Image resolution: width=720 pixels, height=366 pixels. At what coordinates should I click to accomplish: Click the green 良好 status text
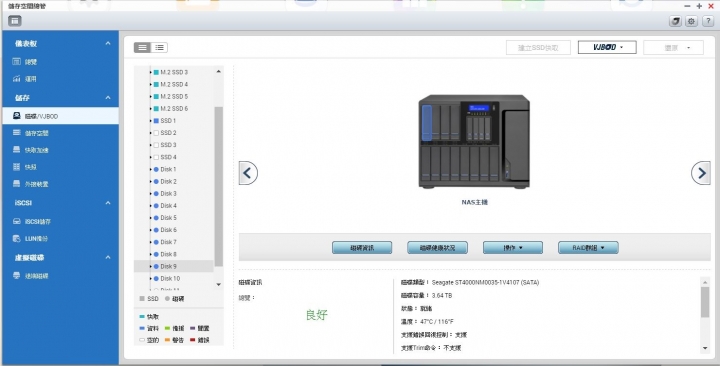317,315
